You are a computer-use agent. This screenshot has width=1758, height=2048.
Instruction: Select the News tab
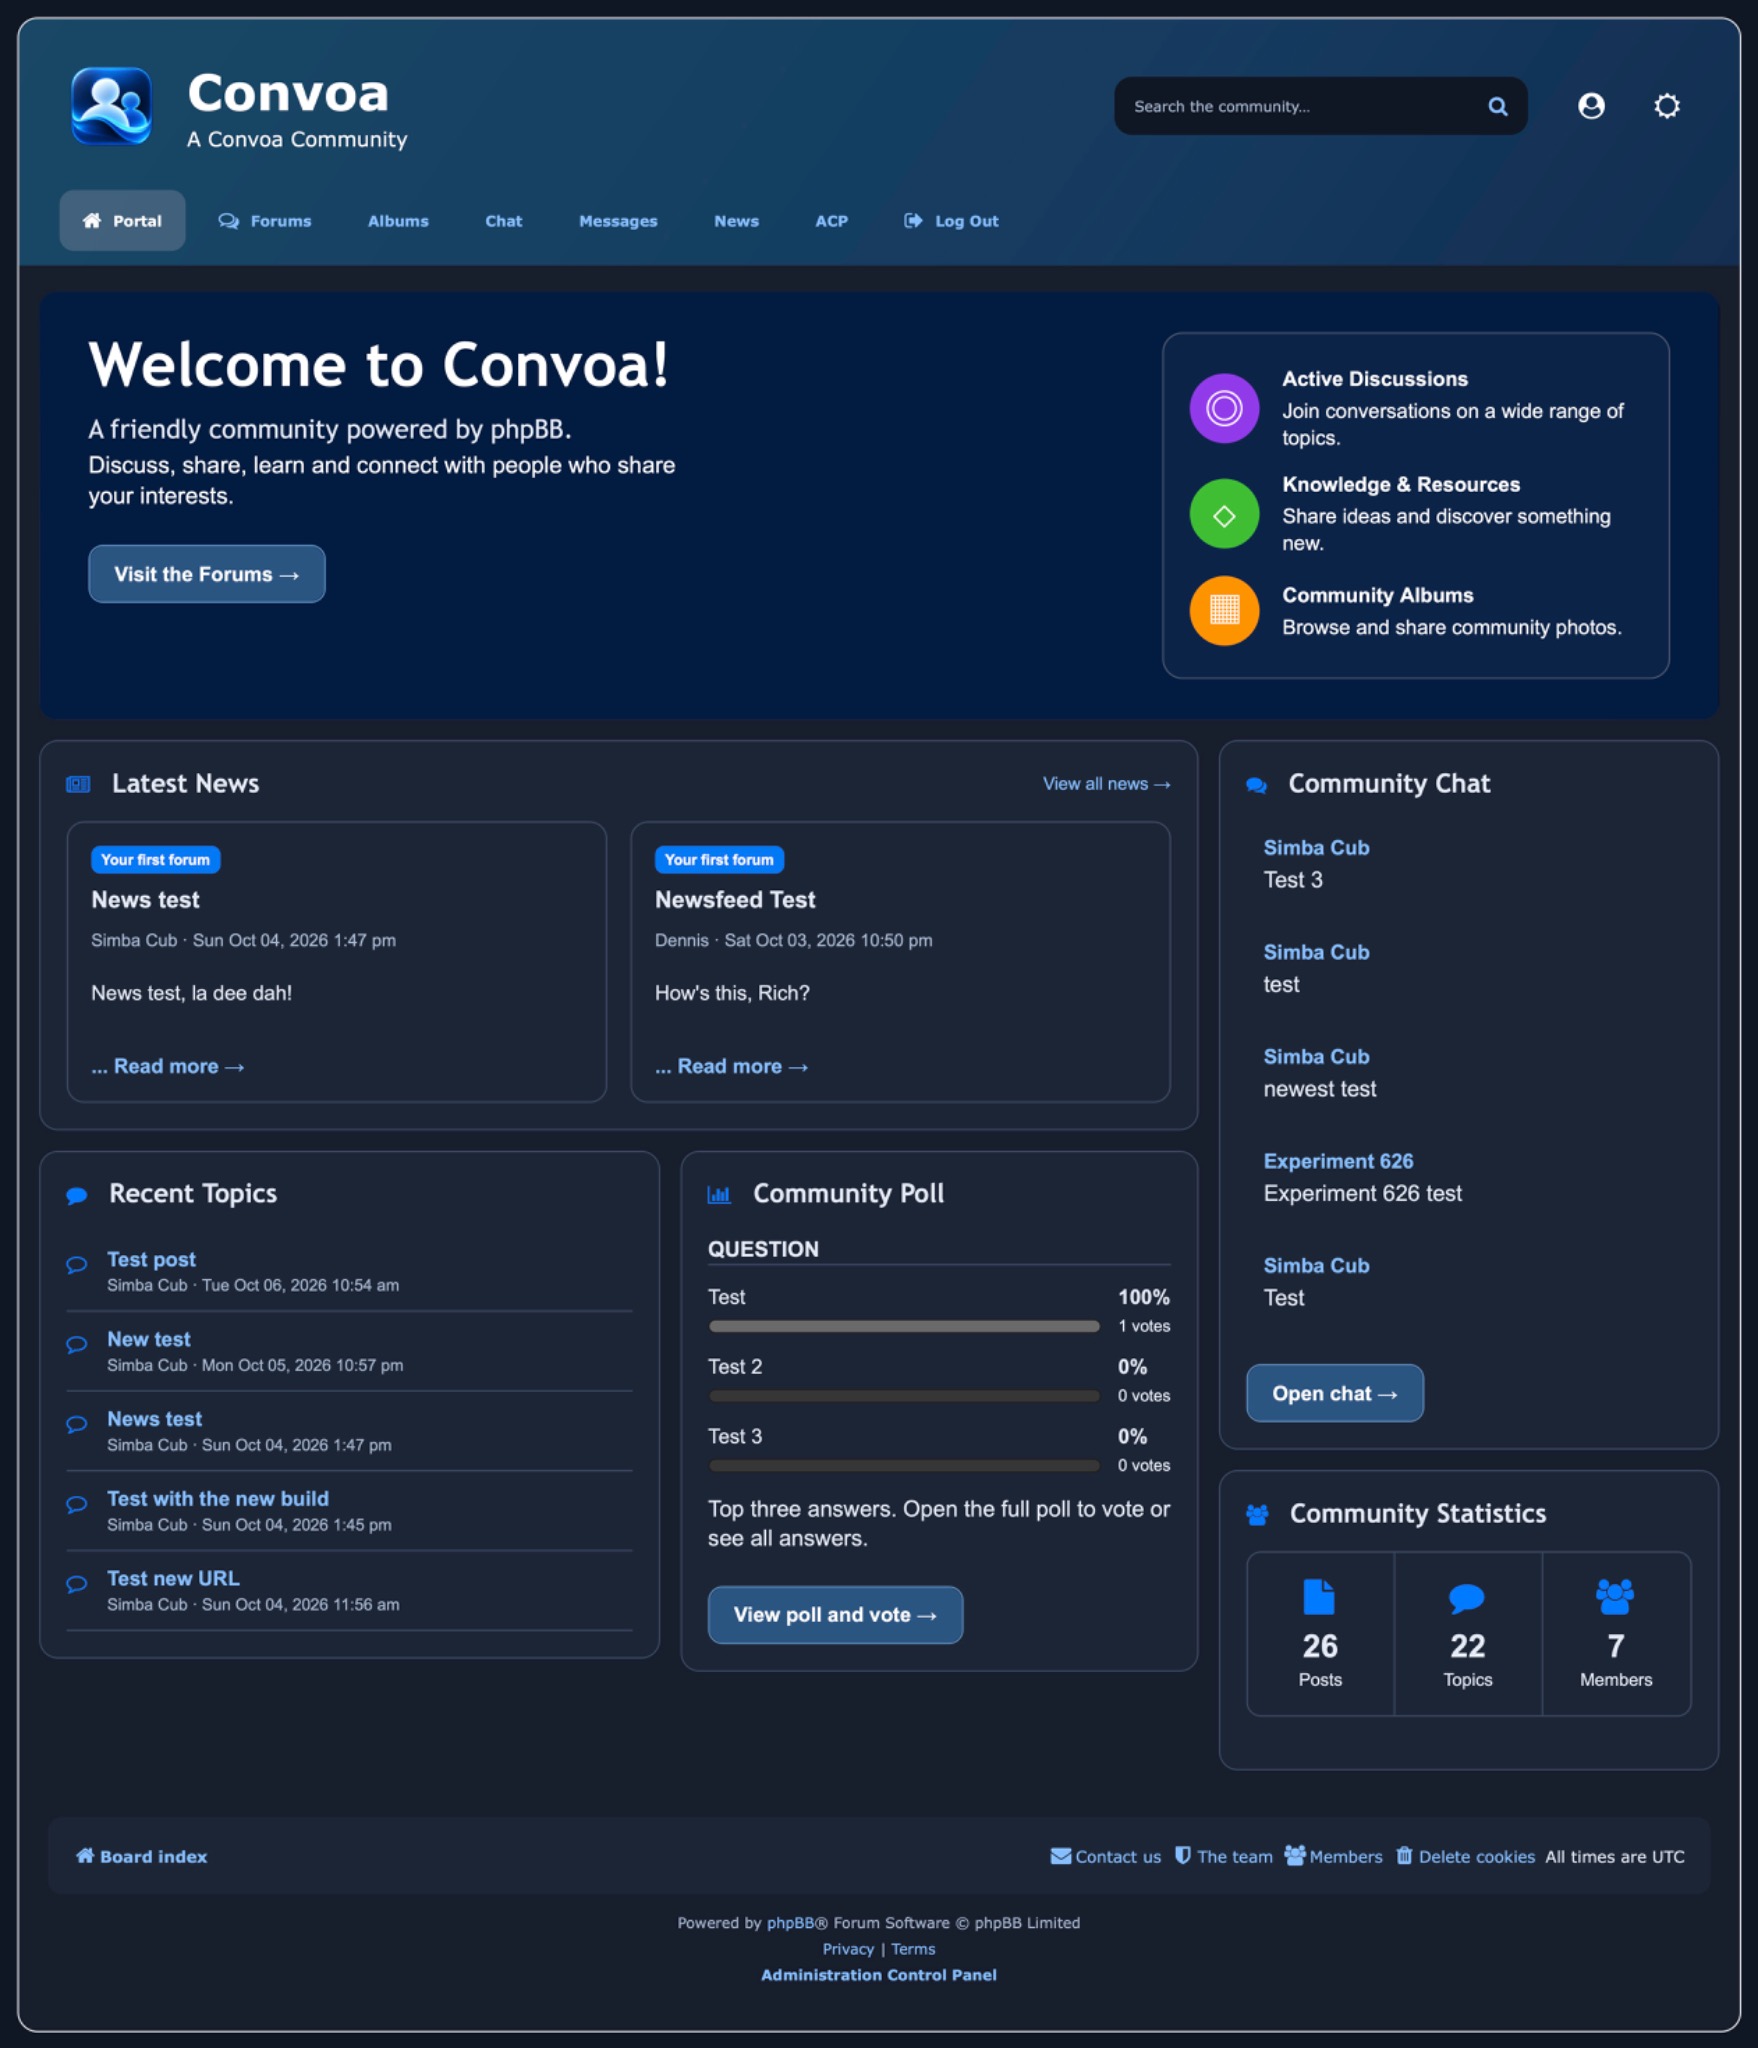(736, 221)
